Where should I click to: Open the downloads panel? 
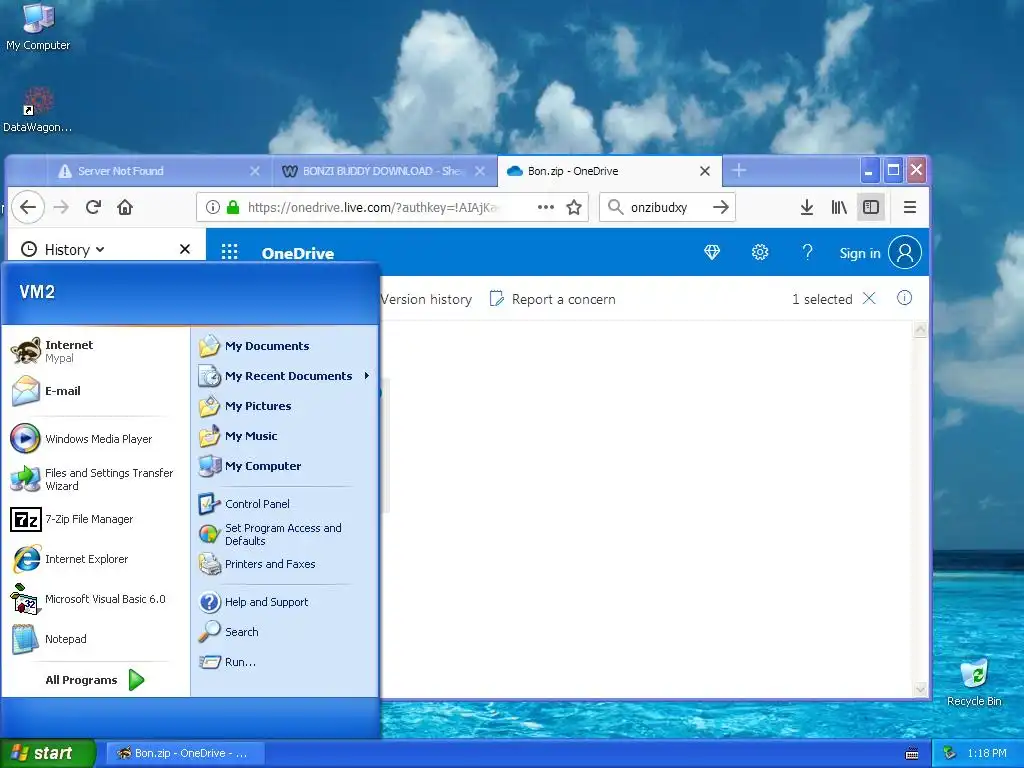[x=807, y=207]
